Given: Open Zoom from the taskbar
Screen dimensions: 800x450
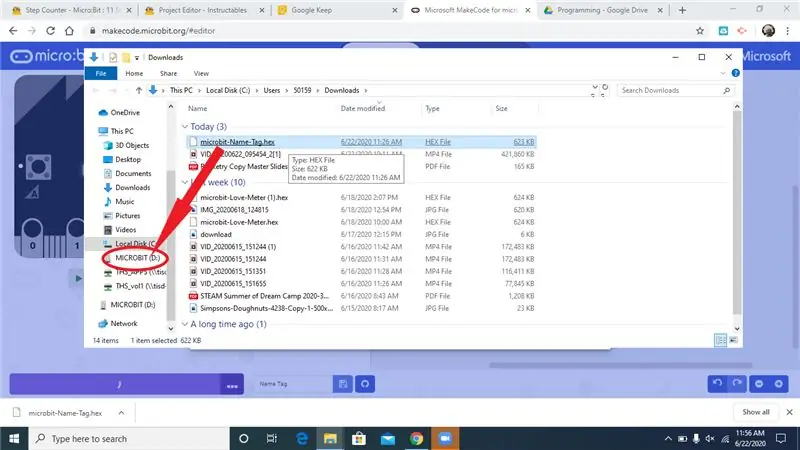Looking at the screenshot, I should pyautogui.click(x=445, y=439).
